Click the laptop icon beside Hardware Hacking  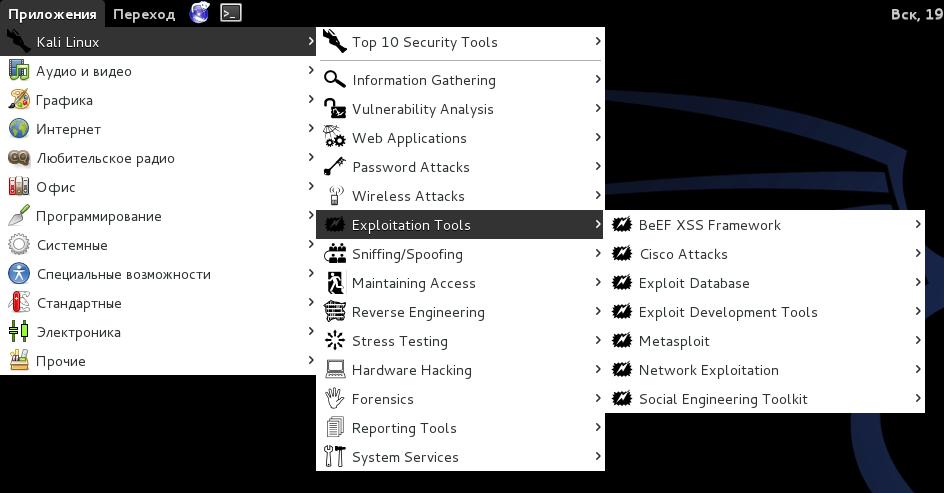335,370
